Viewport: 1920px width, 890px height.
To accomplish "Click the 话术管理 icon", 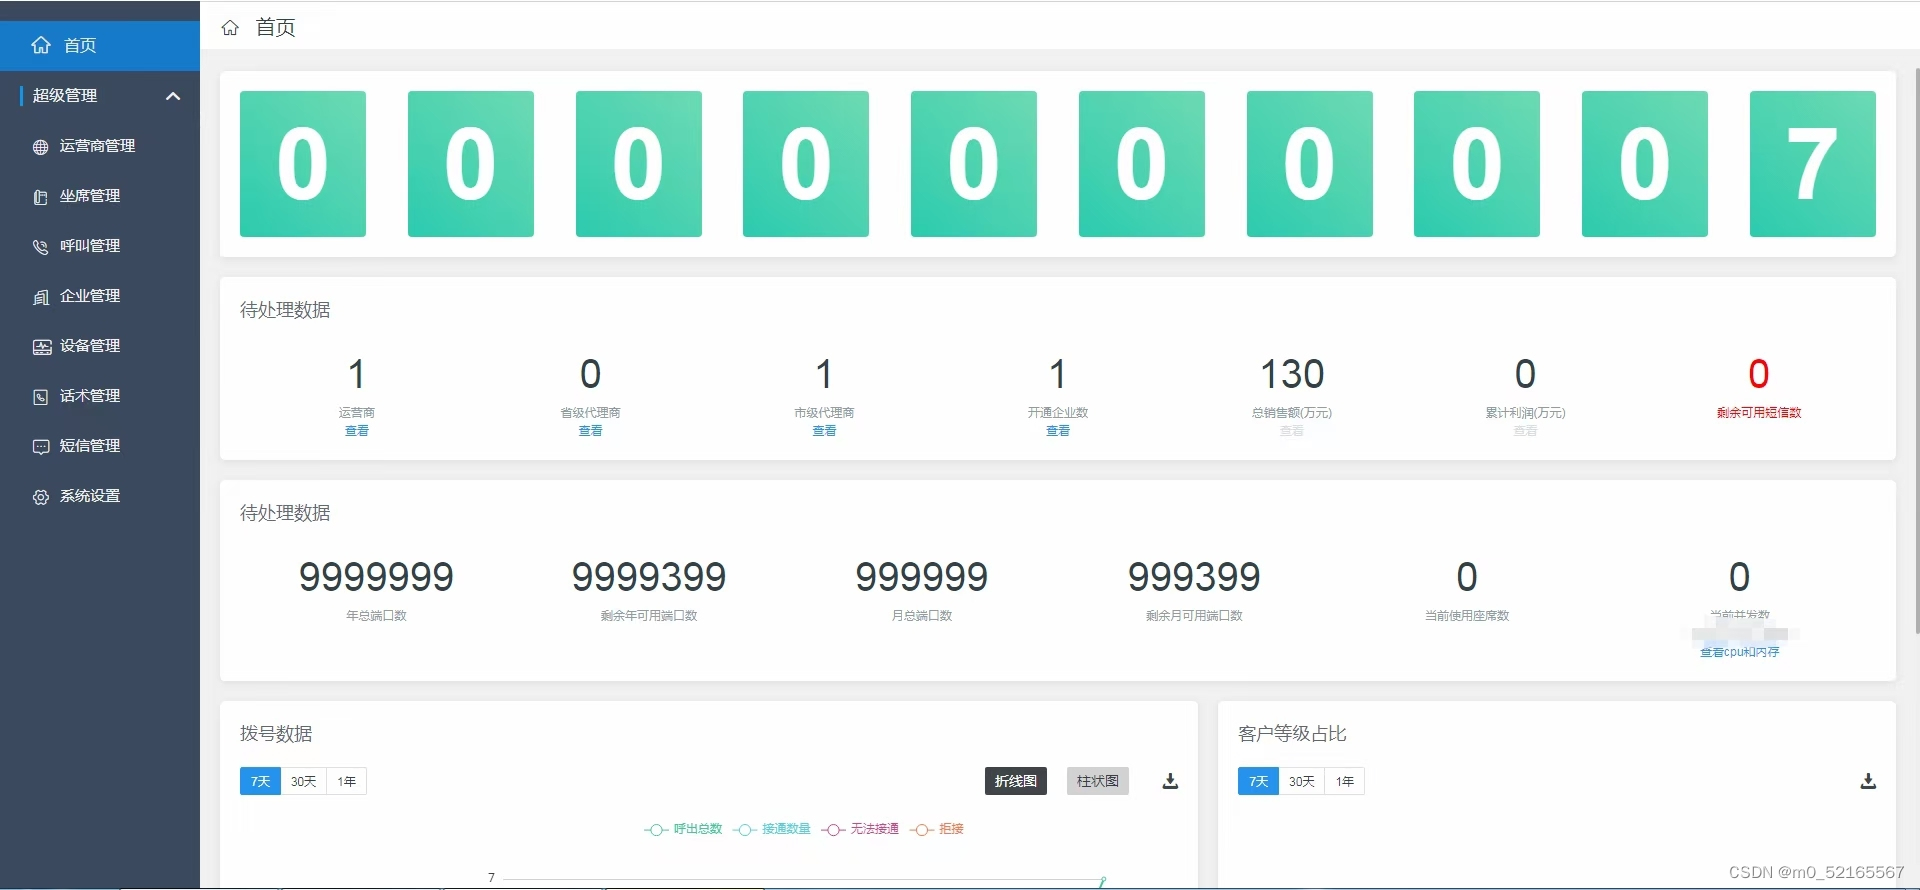I will coord(41,397).
